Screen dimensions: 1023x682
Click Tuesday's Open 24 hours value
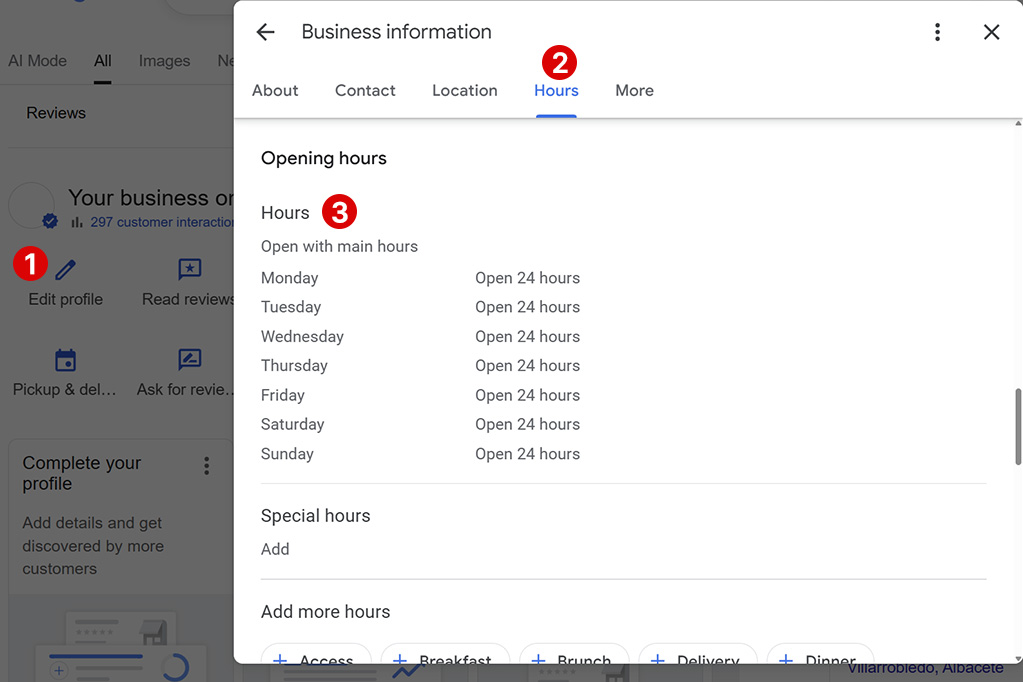(527, 307)
